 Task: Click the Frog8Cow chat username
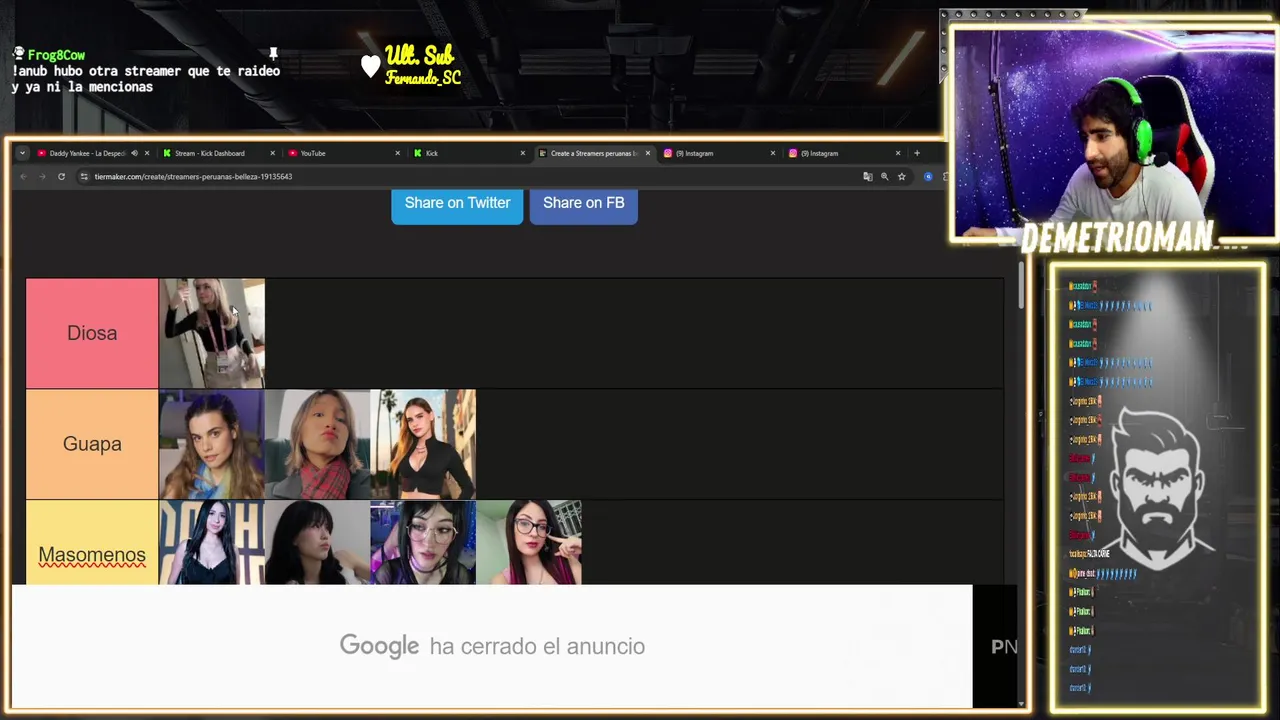pos(56,55)
